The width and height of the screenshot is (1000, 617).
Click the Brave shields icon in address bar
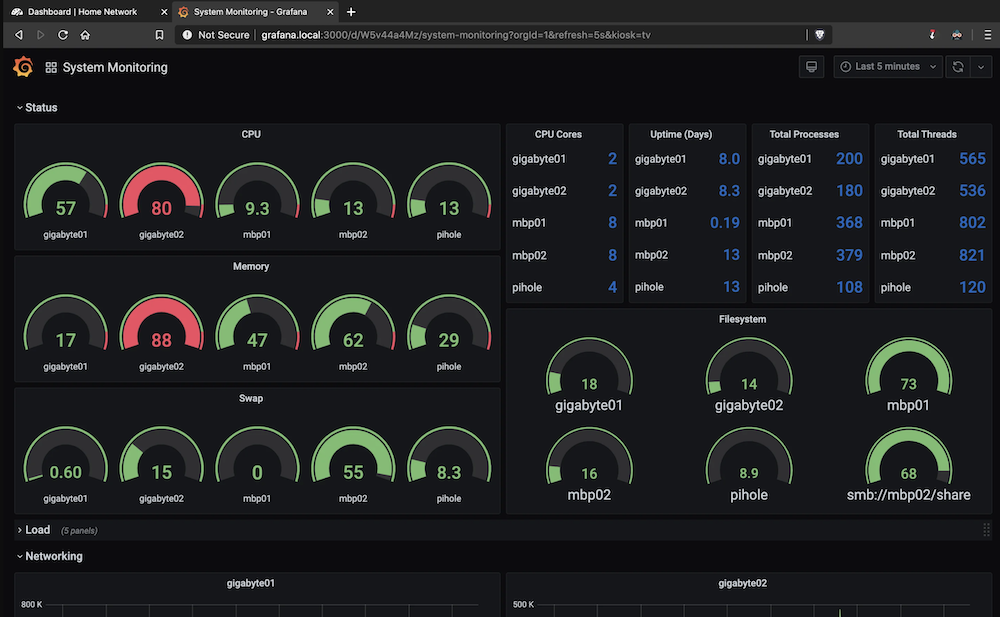point(819,34)
